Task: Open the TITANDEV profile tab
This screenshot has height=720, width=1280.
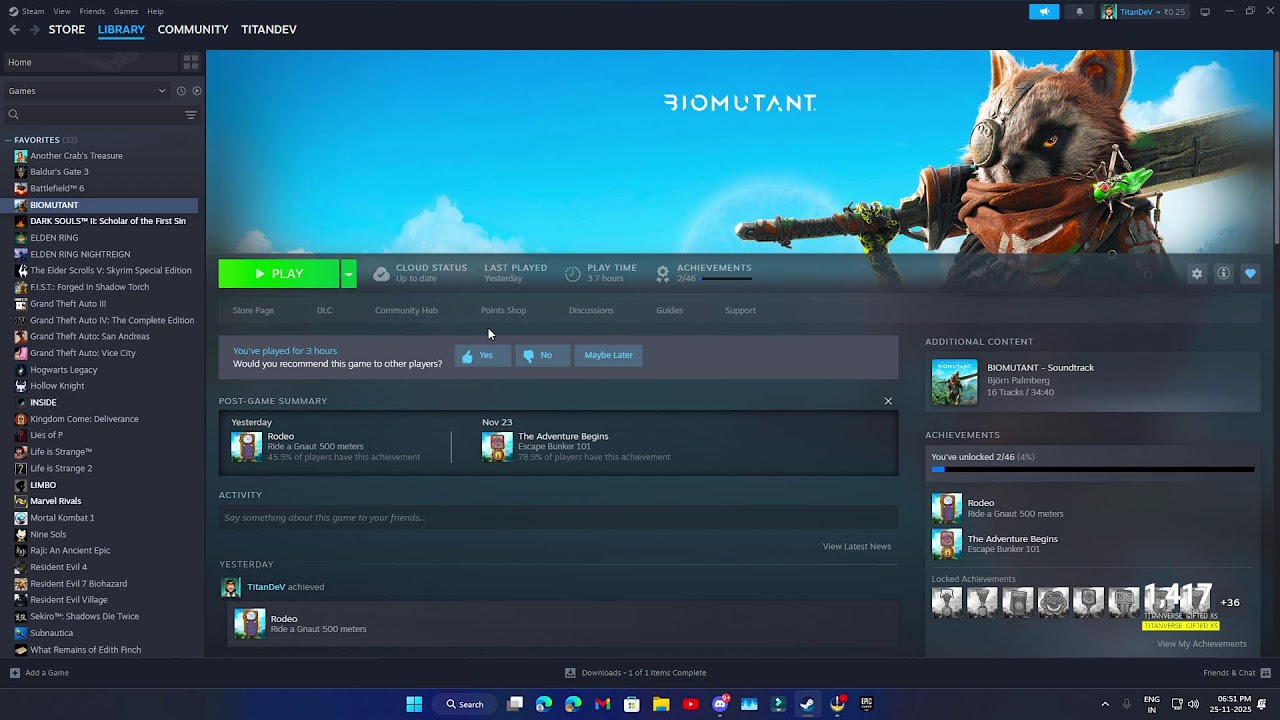Action: [x=269, y=30]
